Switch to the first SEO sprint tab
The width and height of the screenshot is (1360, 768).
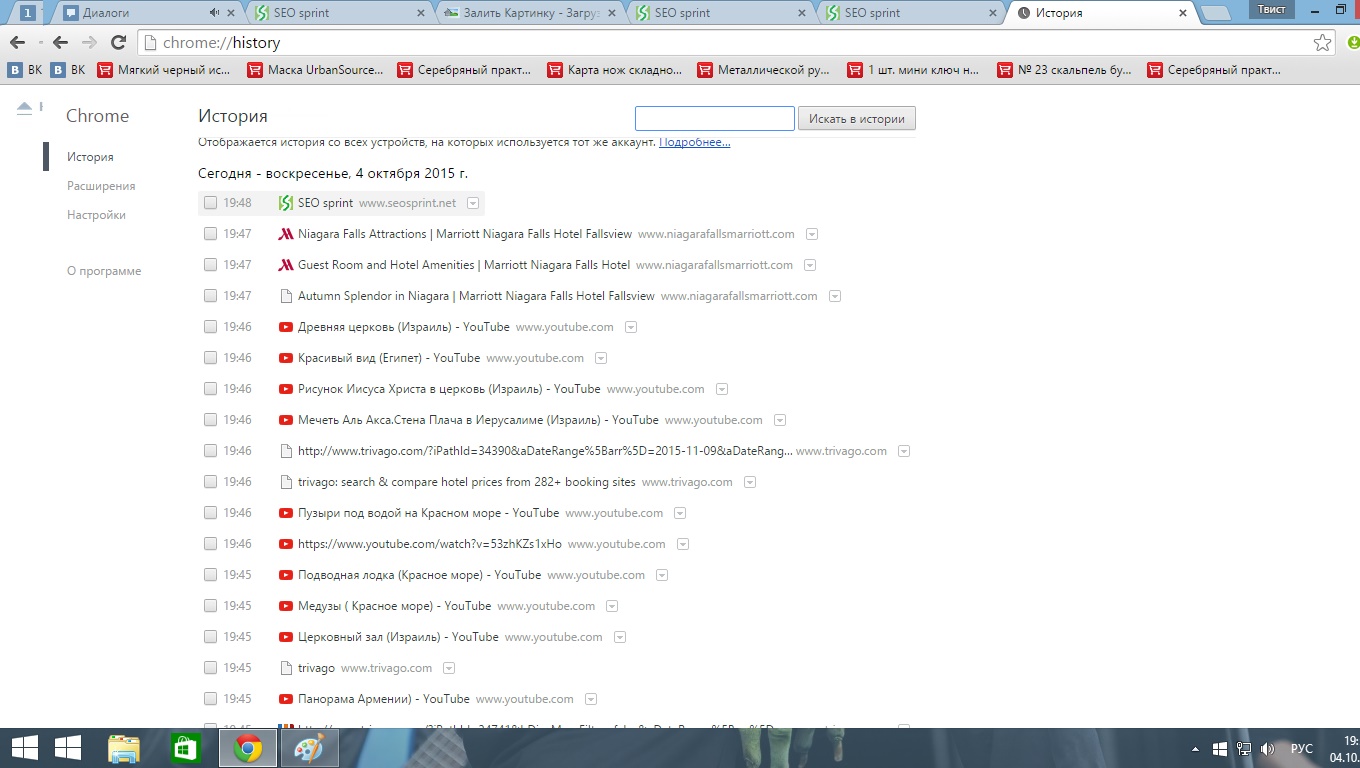point(340,13)
